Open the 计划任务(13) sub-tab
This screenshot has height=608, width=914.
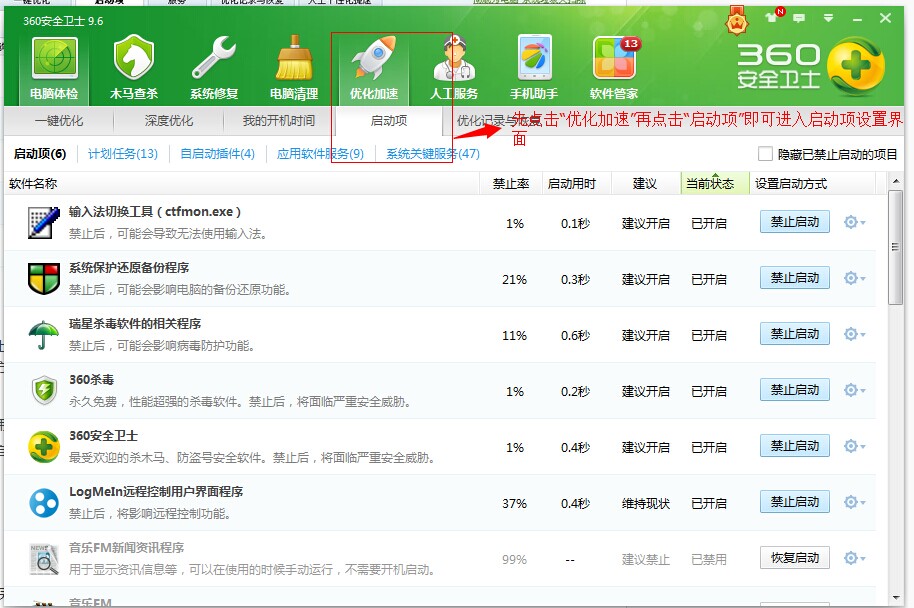[x=123, y=154]
